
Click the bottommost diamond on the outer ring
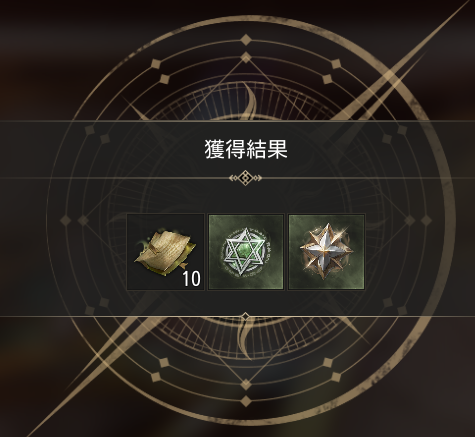coord(246,401)
